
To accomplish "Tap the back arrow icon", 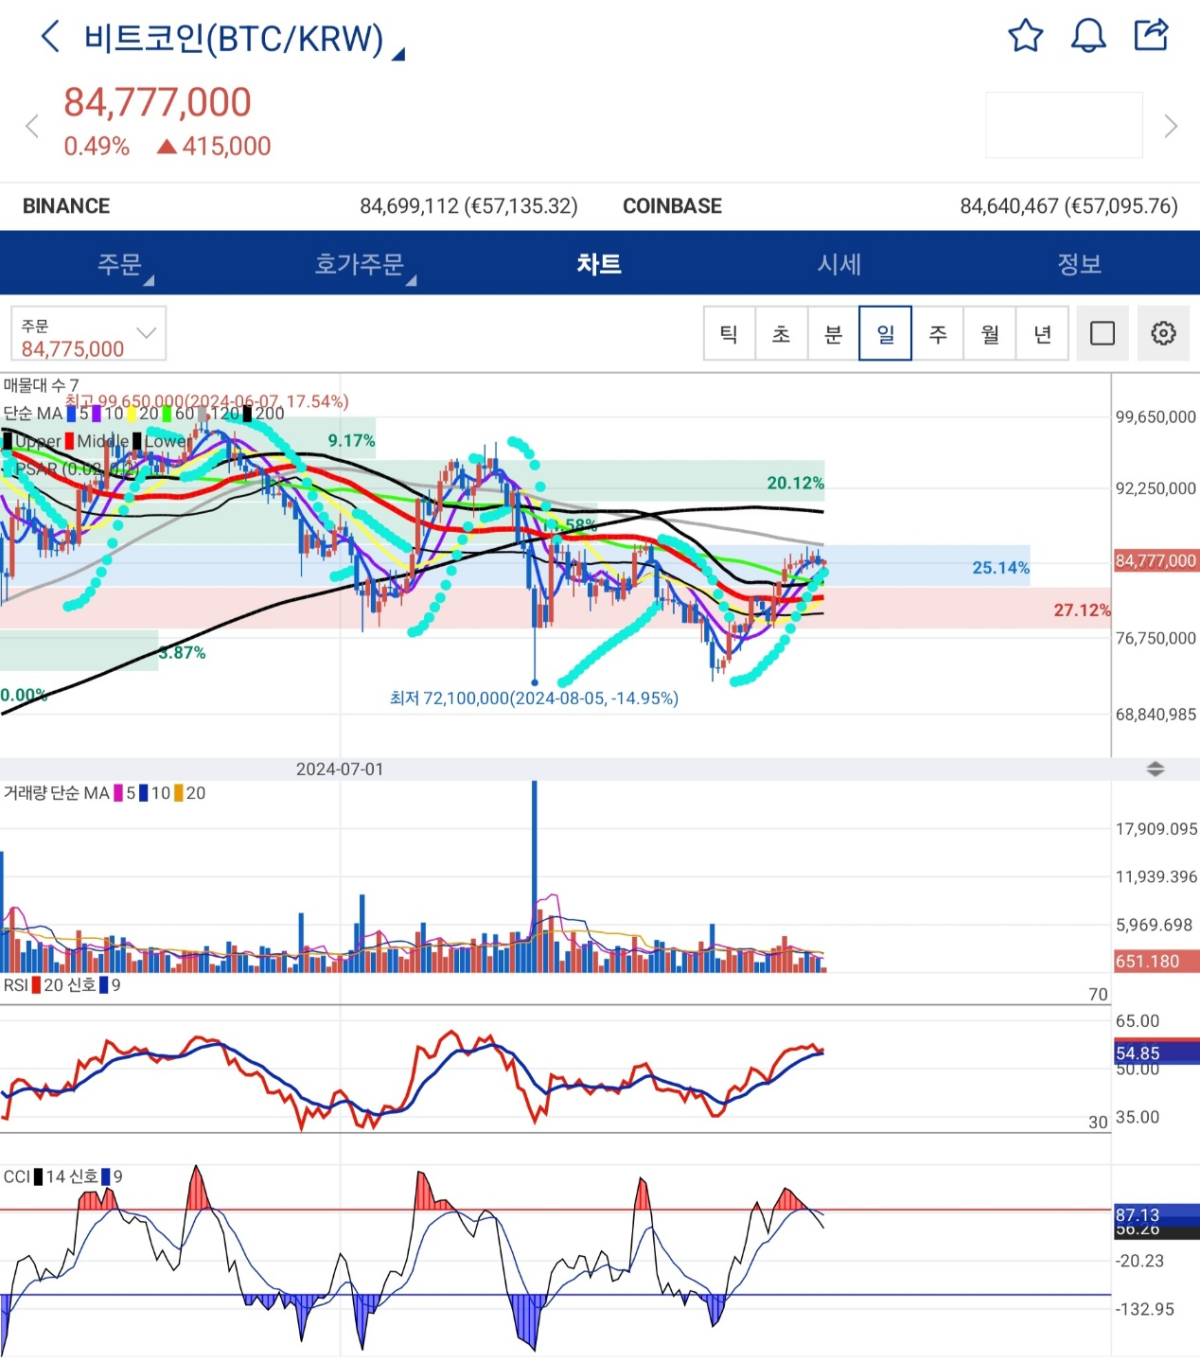I will pos(50,37).
